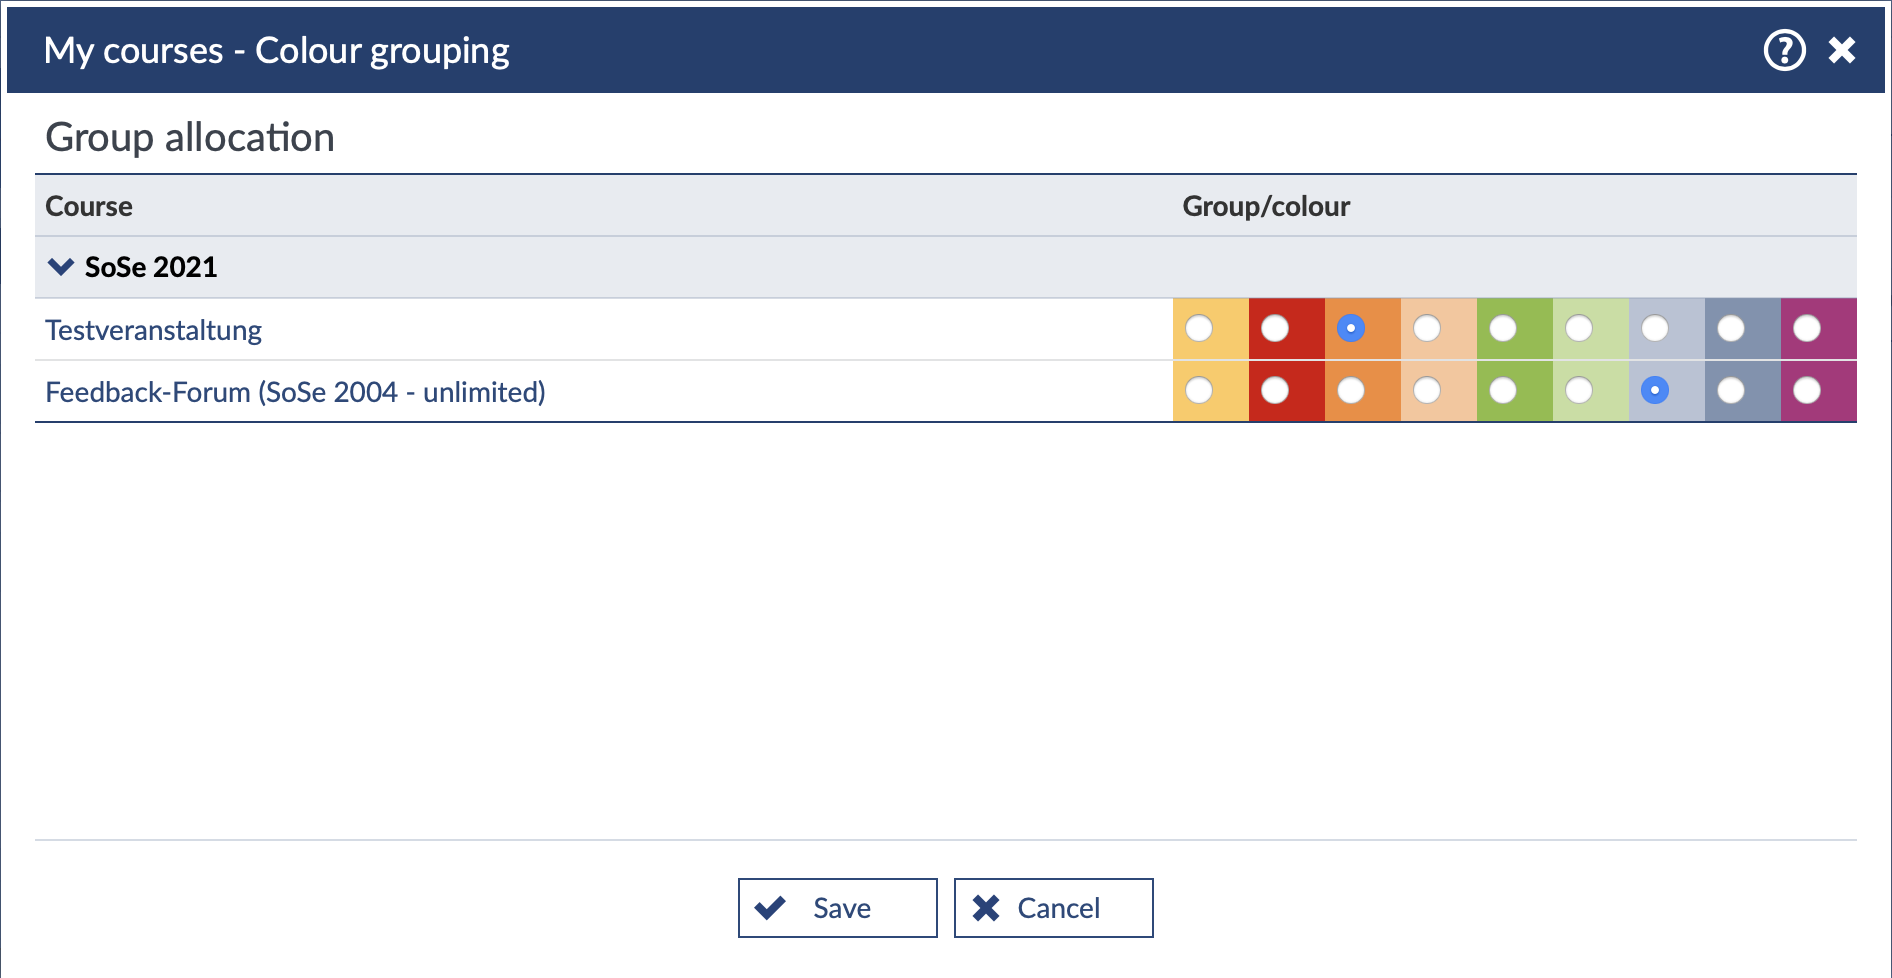Image resolution: width=1892 pixels, height=978 pixels.
Task: Select orange group for Feedback-Forum
Action: [x=1351, y=390]
